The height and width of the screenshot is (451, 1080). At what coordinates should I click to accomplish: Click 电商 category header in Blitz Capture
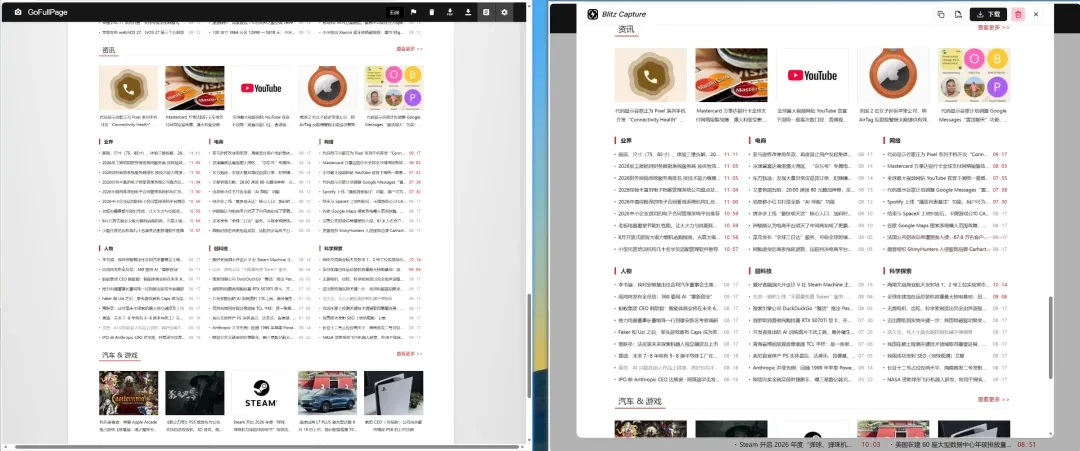tap(760, 140)
